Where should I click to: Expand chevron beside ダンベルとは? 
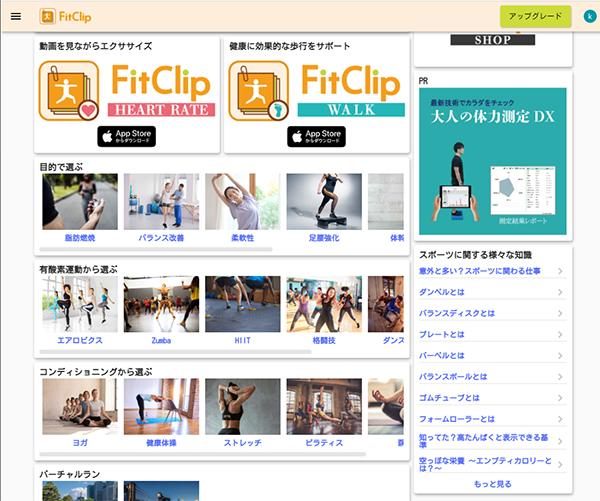pos(560,292)
